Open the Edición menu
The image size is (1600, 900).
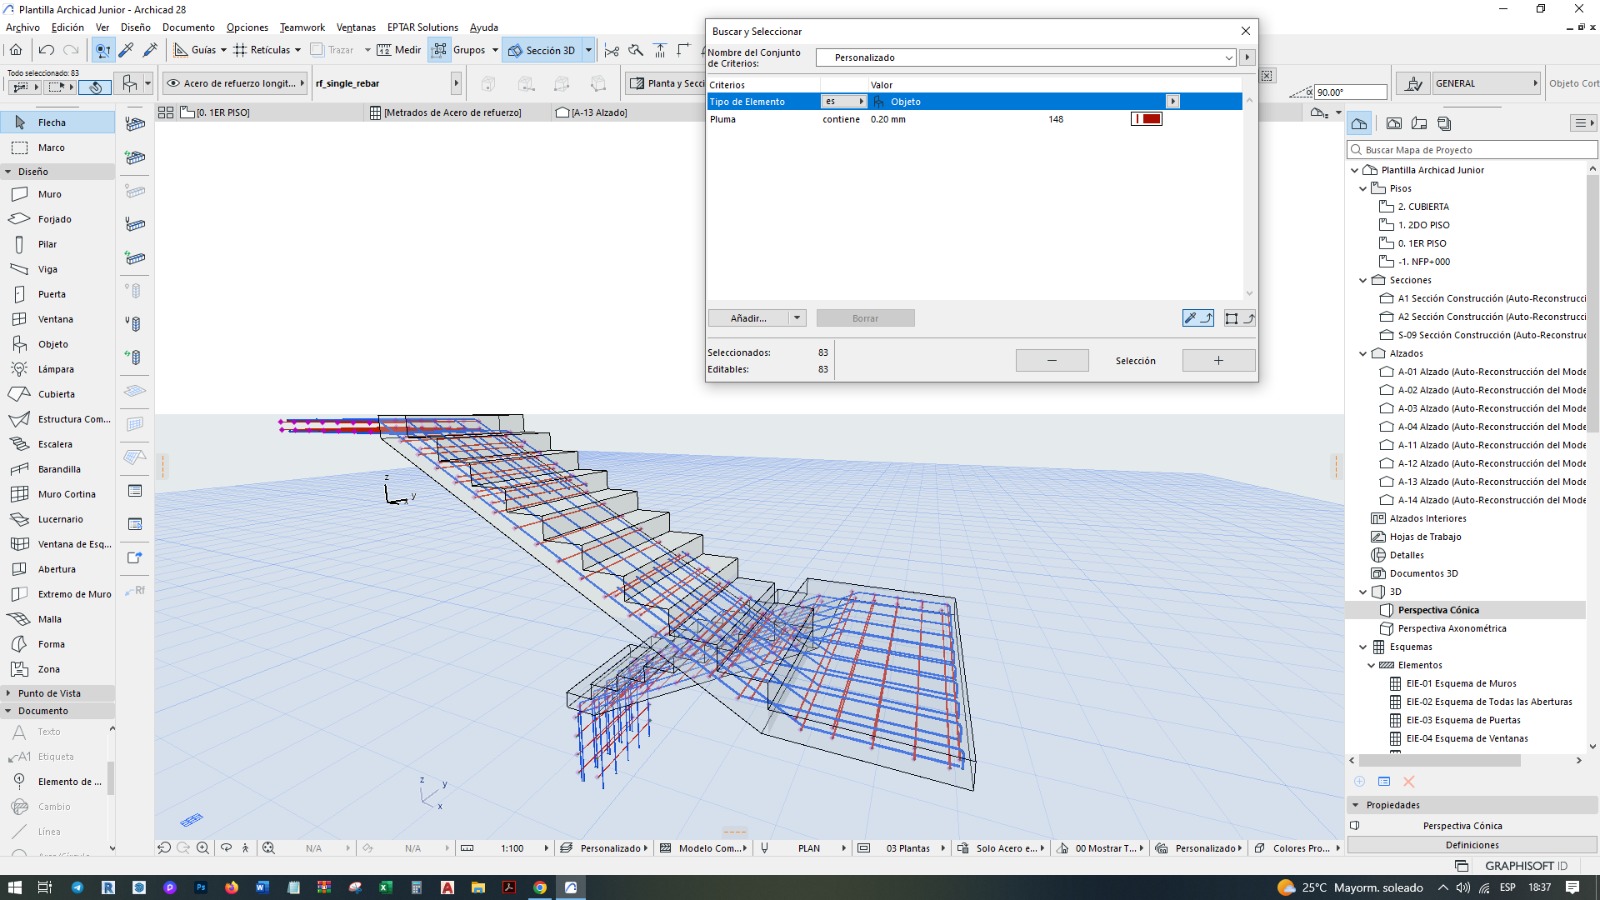[68, 28]
